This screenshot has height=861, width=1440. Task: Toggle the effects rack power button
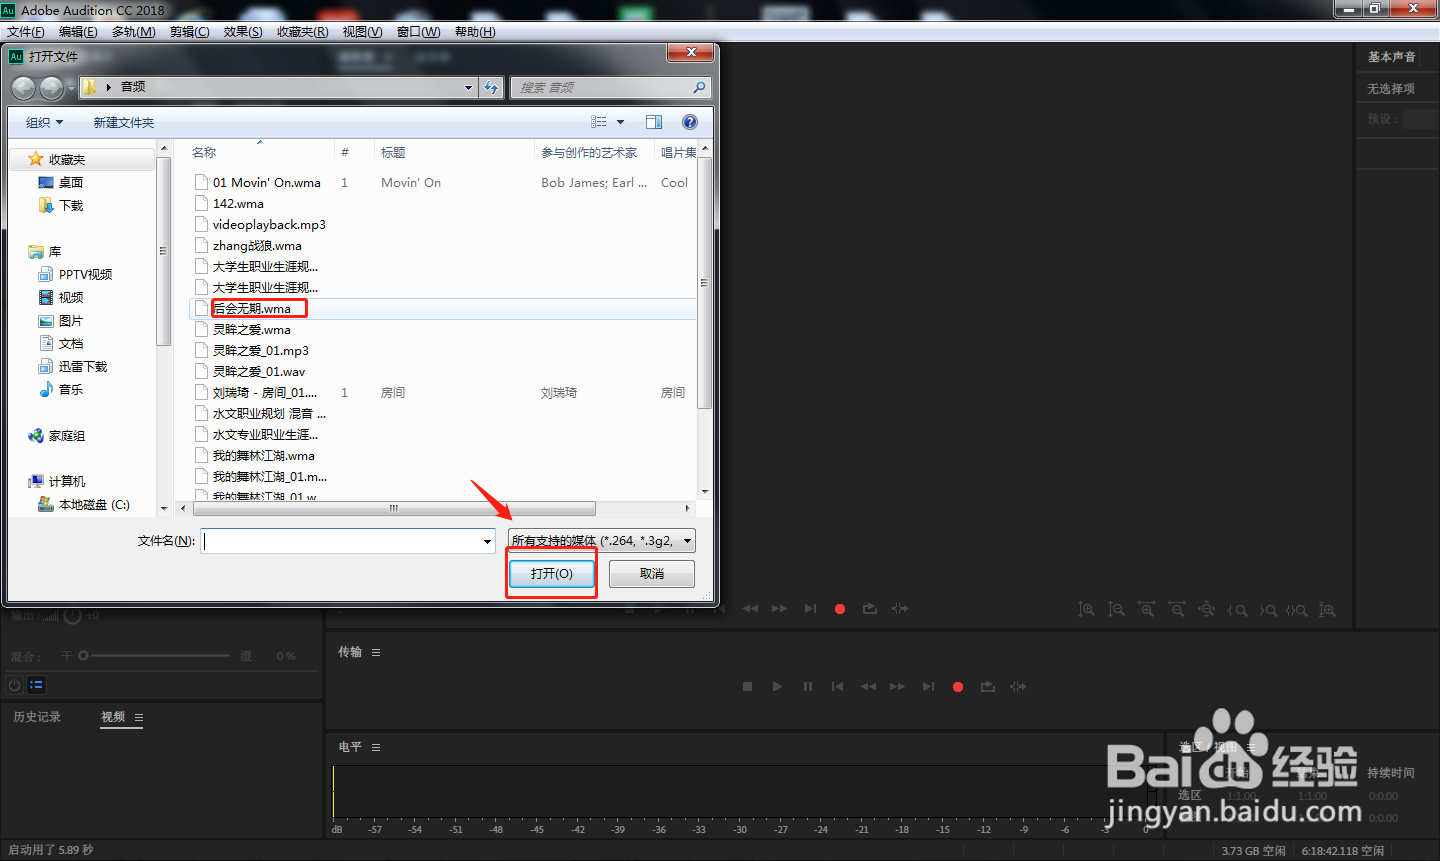coord(14,685)
